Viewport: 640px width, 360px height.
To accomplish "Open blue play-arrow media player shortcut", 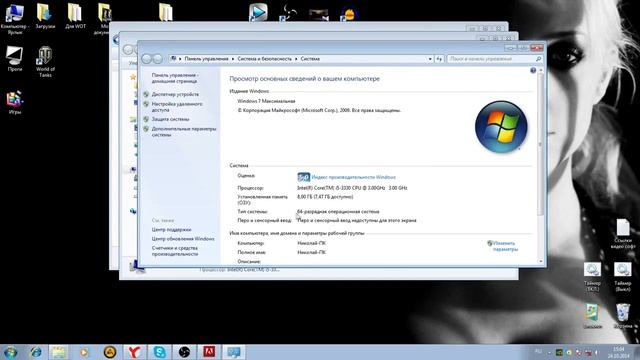I will 258,12.
